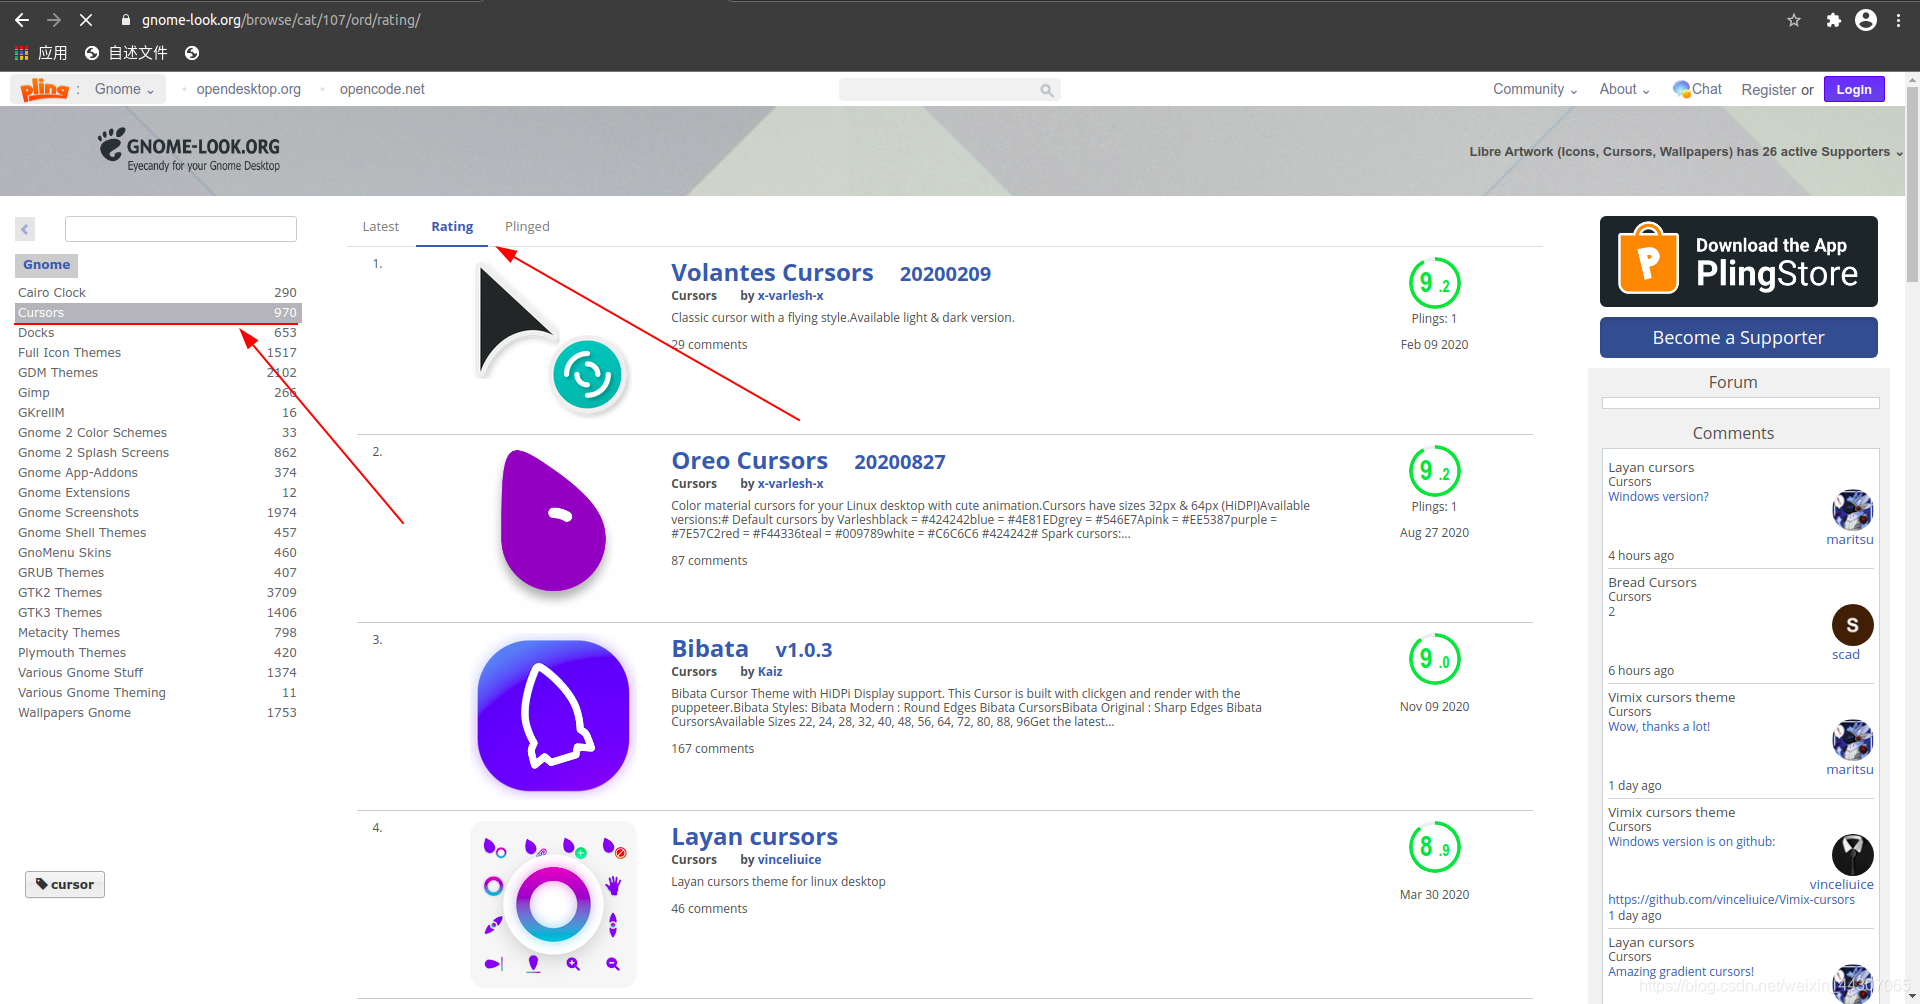
Task: Open the Bibata preview image
Action: click(x=553, y=716)
